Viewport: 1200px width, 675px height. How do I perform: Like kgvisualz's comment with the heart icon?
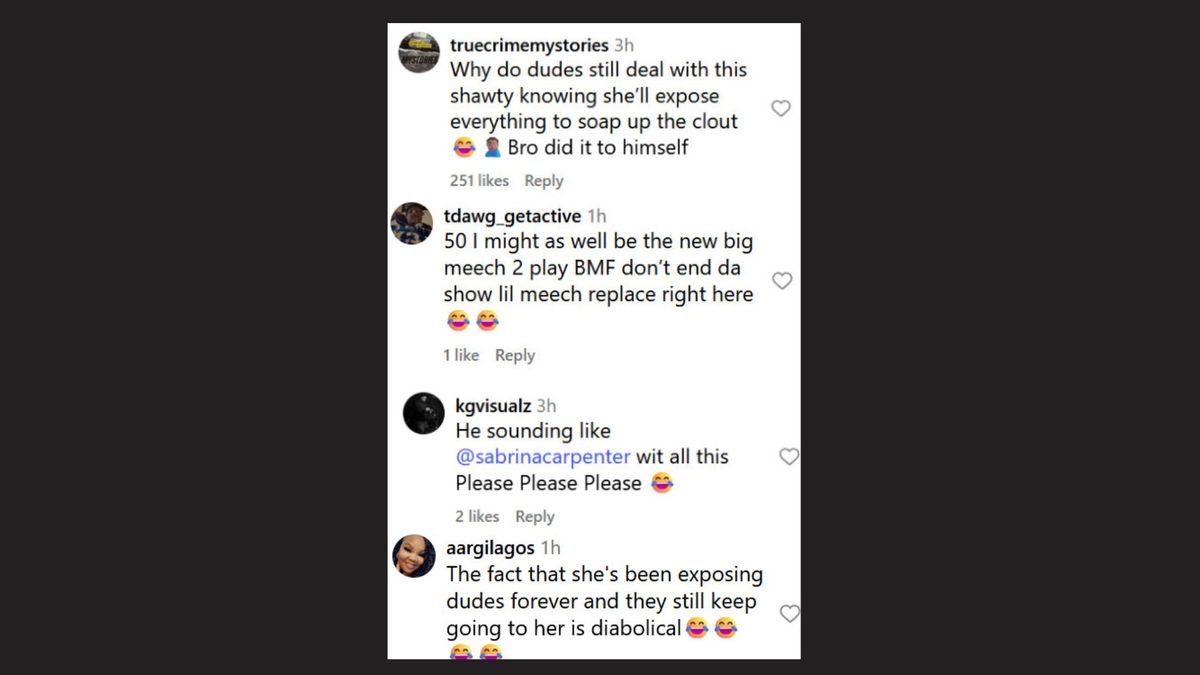[789, 456]
